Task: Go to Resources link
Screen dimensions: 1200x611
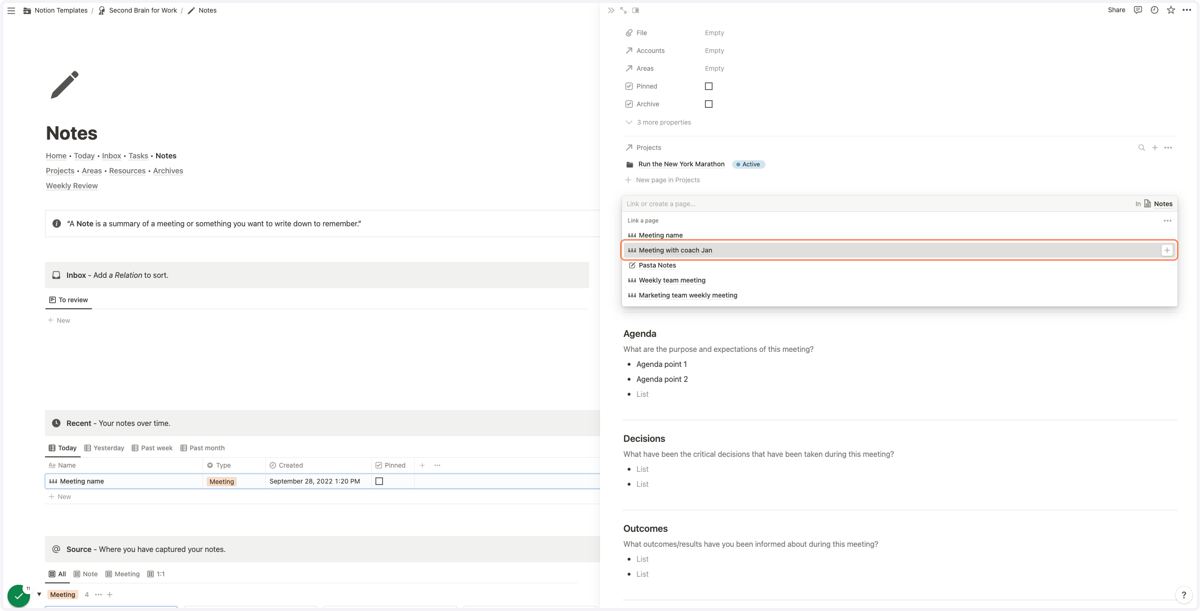Action: tap(127, 171)
